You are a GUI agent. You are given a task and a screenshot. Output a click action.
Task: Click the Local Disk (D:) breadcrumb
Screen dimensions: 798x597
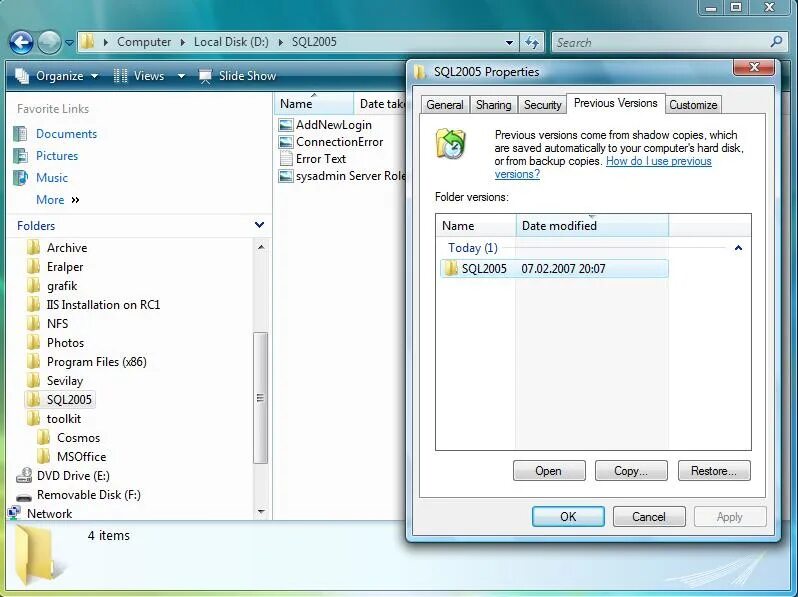click(x=231, y=42)
